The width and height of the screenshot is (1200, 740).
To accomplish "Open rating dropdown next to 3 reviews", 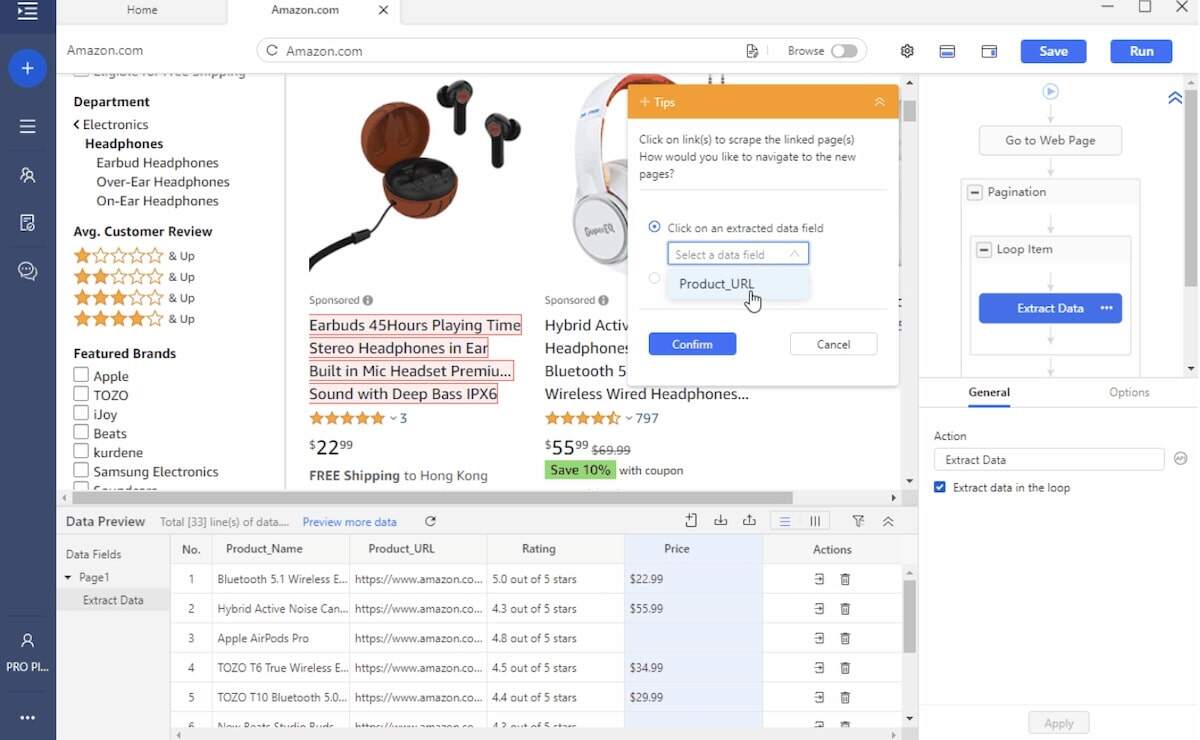I will pos(393,418).
